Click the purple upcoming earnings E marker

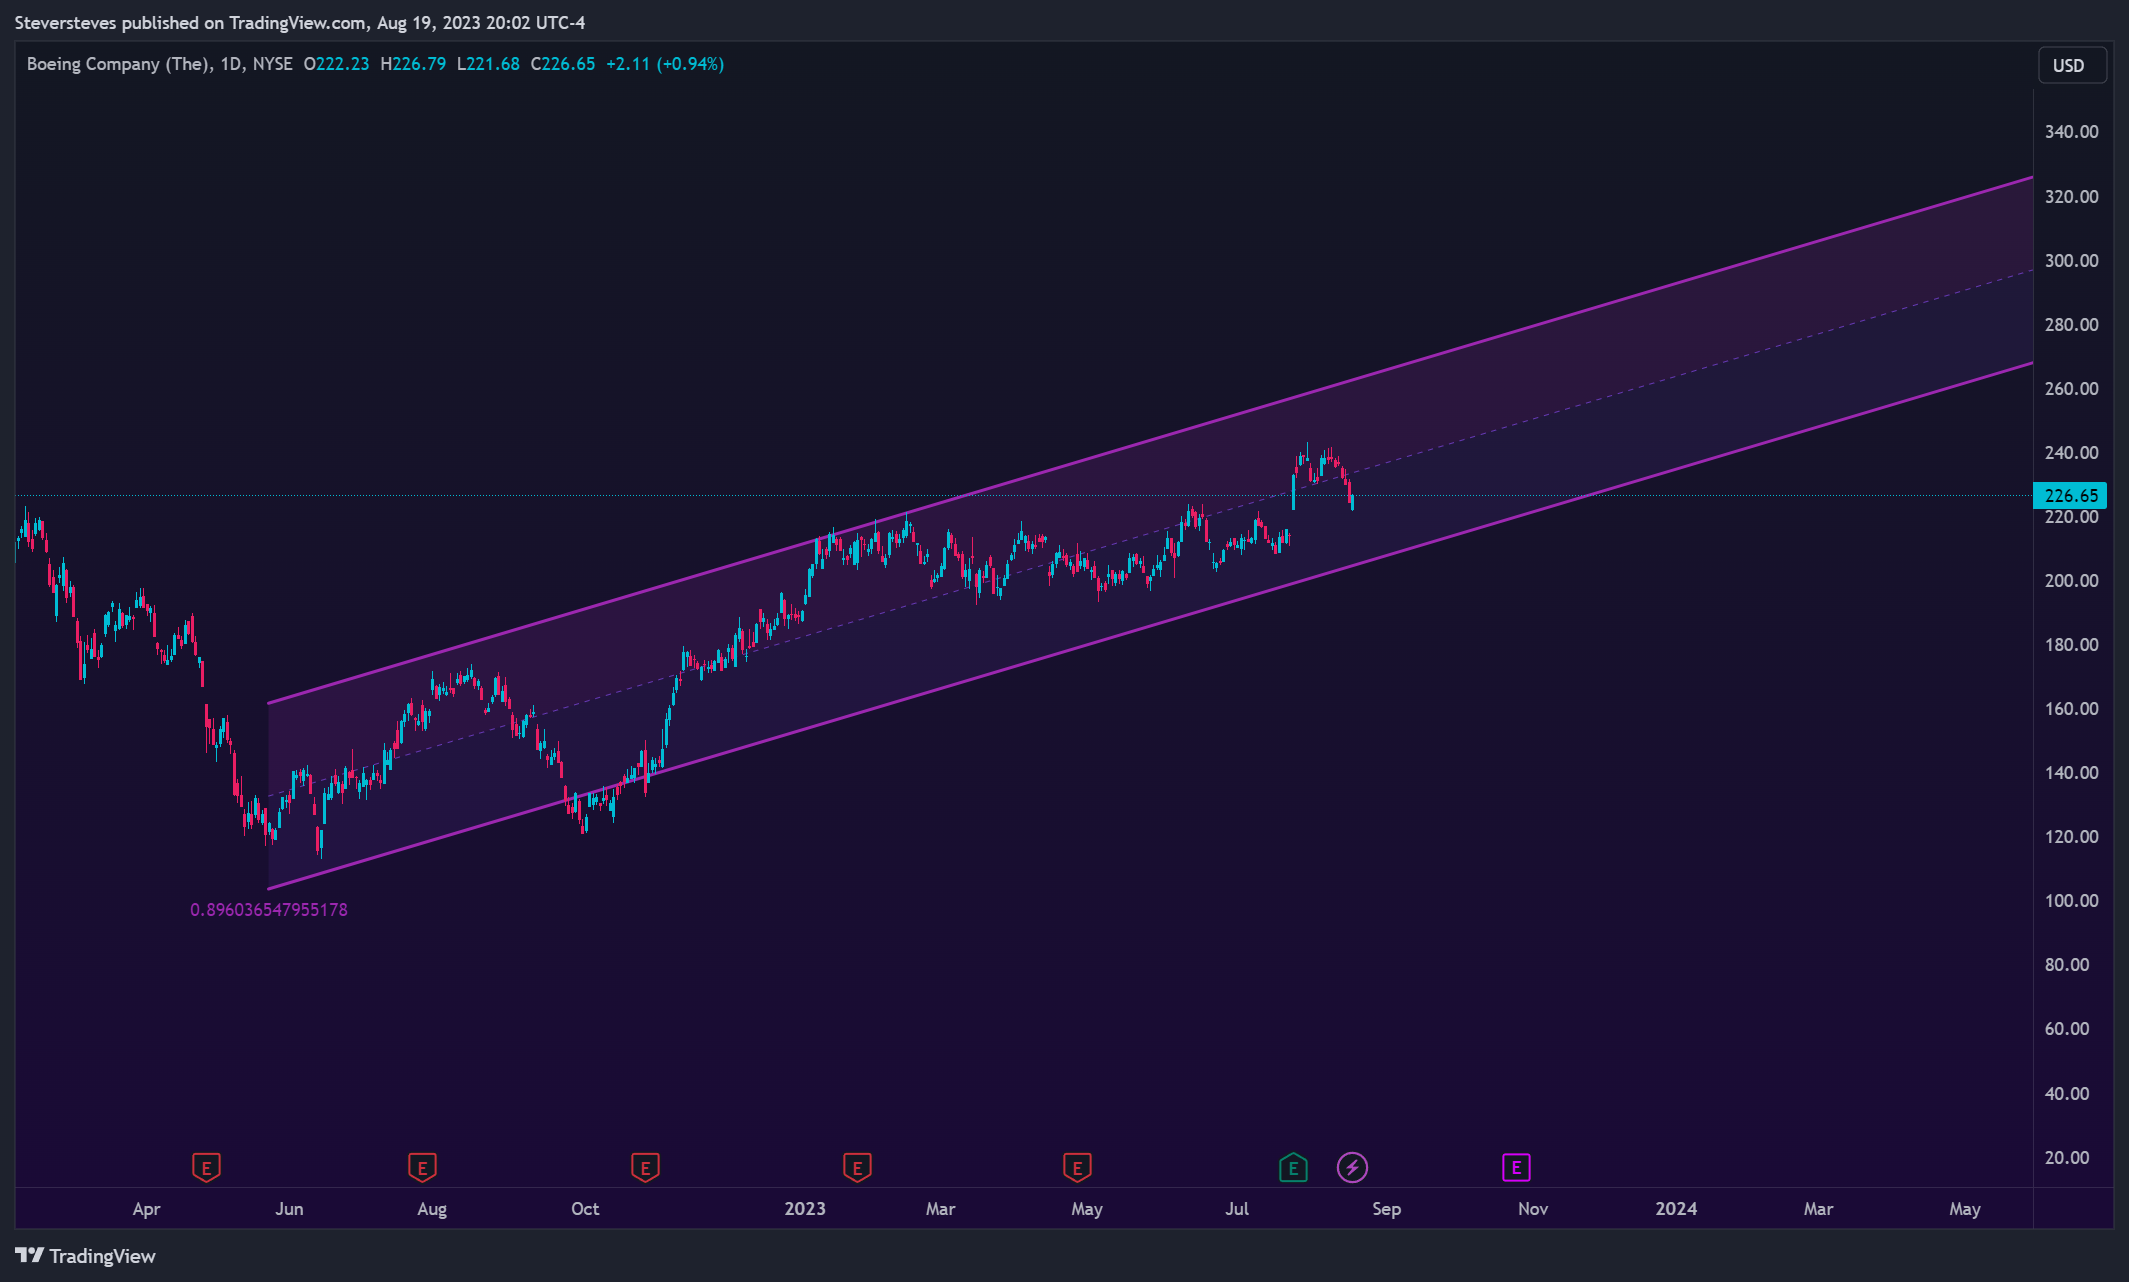pos(1516,1167)
